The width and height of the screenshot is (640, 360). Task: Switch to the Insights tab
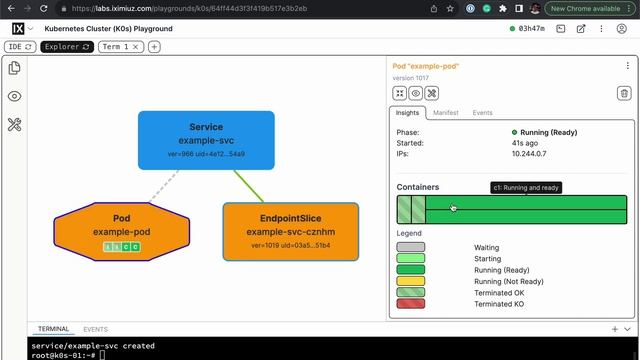(407, 113)
